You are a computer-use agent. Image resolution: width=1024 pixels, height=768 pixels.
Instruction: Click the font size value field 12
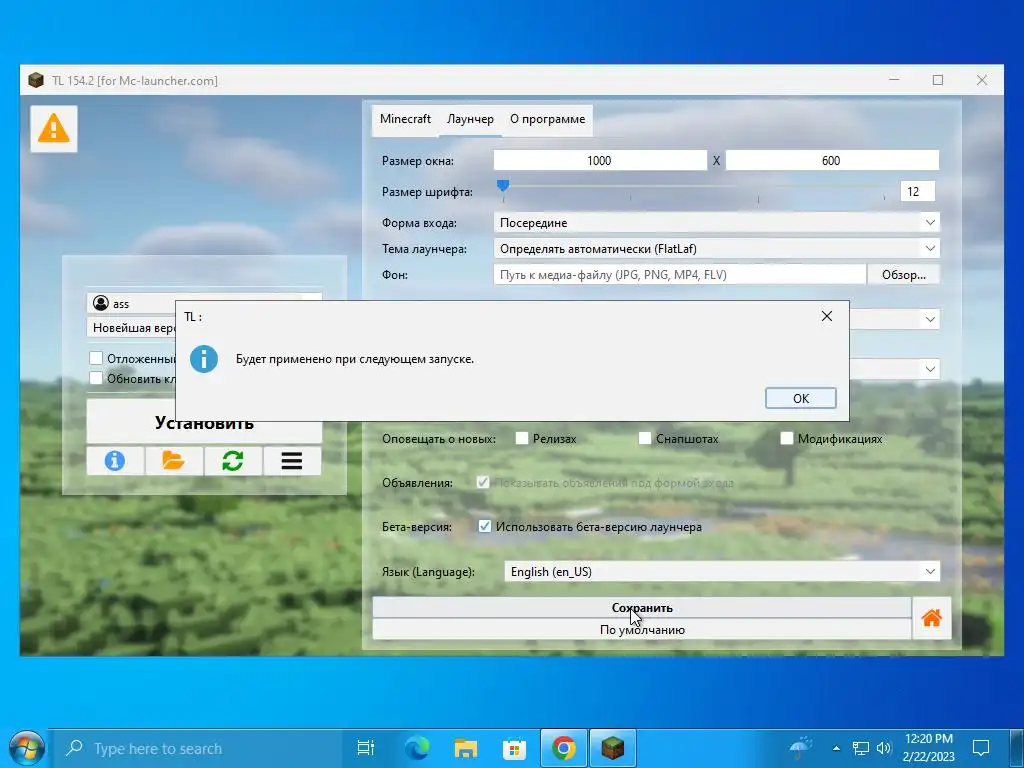pyautogui.click(x=917, y=191)
